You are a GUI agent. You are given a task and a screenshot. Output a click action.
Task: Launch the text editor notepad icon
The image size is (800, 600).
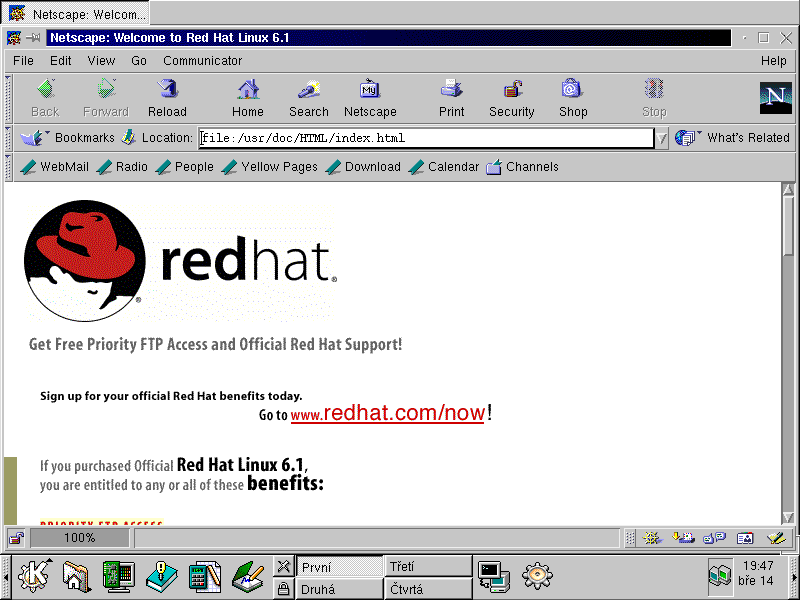[248, 576]
